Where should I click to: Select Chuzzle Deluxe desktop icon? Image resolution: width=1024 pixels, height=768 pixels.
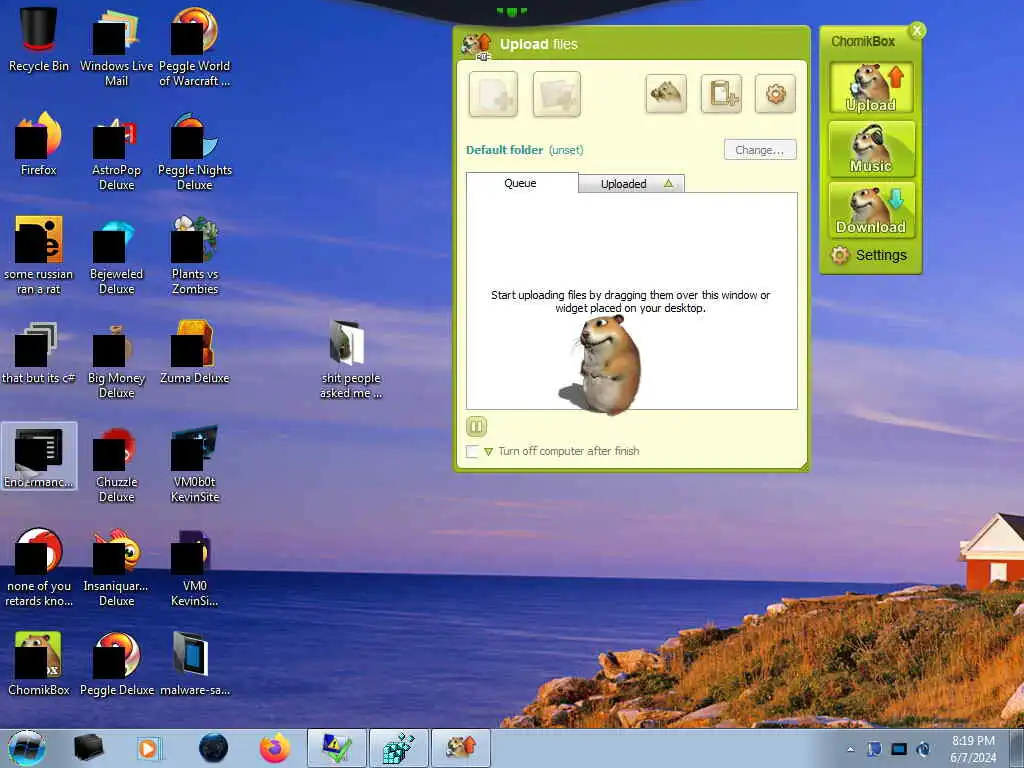click(116, 464)
